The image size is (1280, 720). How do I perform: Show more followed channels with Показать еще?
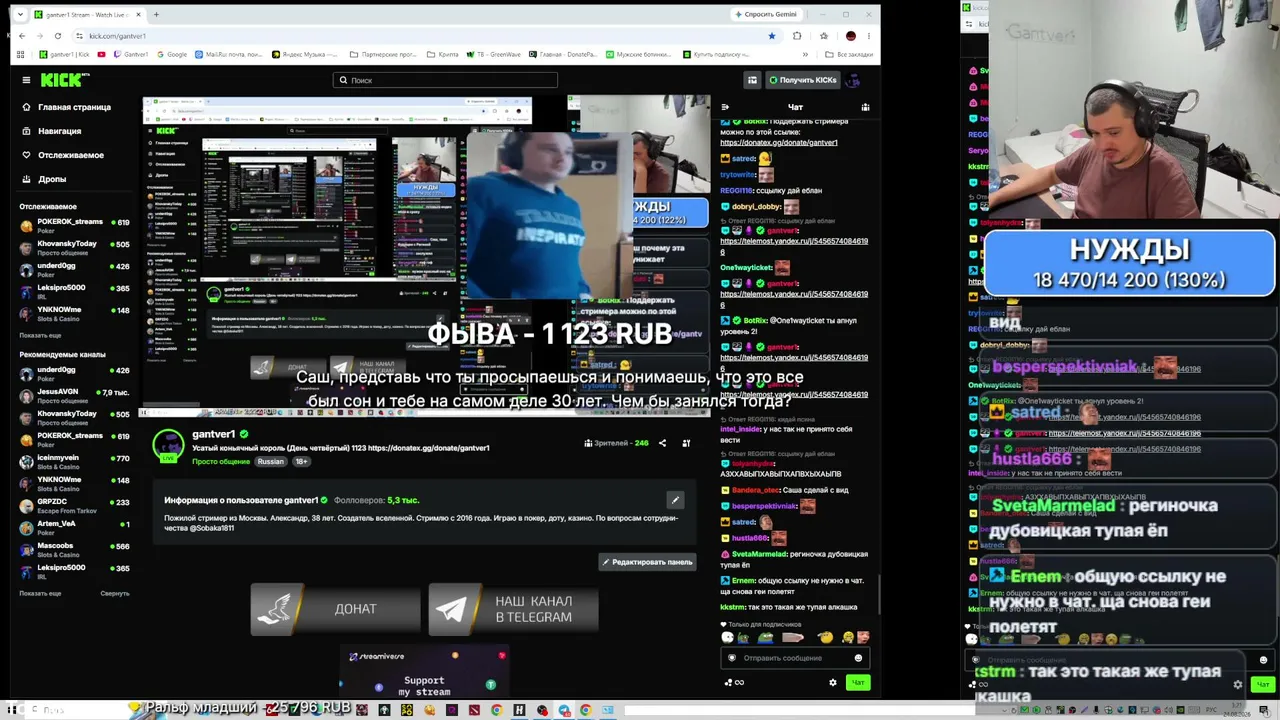(40, 335)
